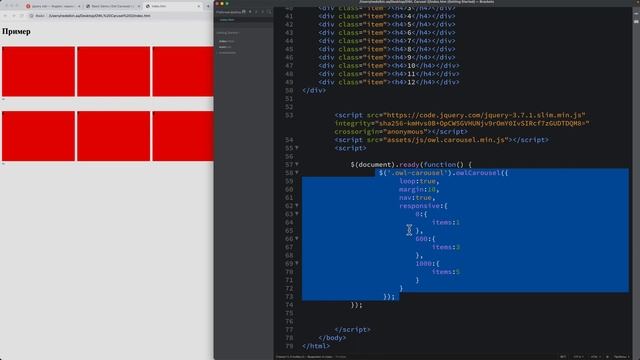This screenshot has height=360, width=640.
Task: Collapse the fold arrow at line 62 responsive
Action: pos(297,205)
